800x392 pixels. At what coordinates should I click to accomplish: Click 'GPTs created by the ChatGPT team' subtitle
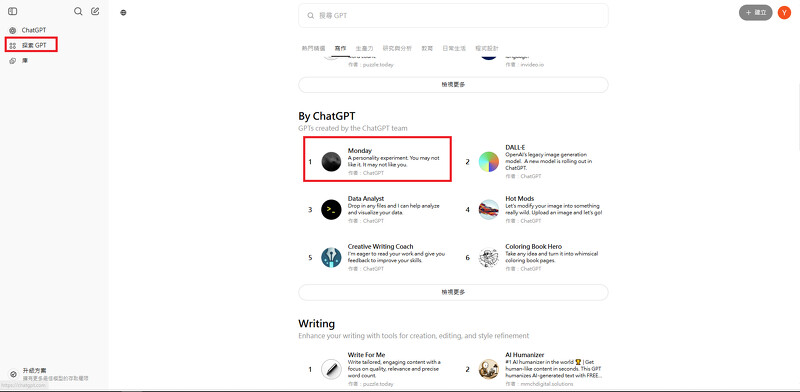pos(353,129)
